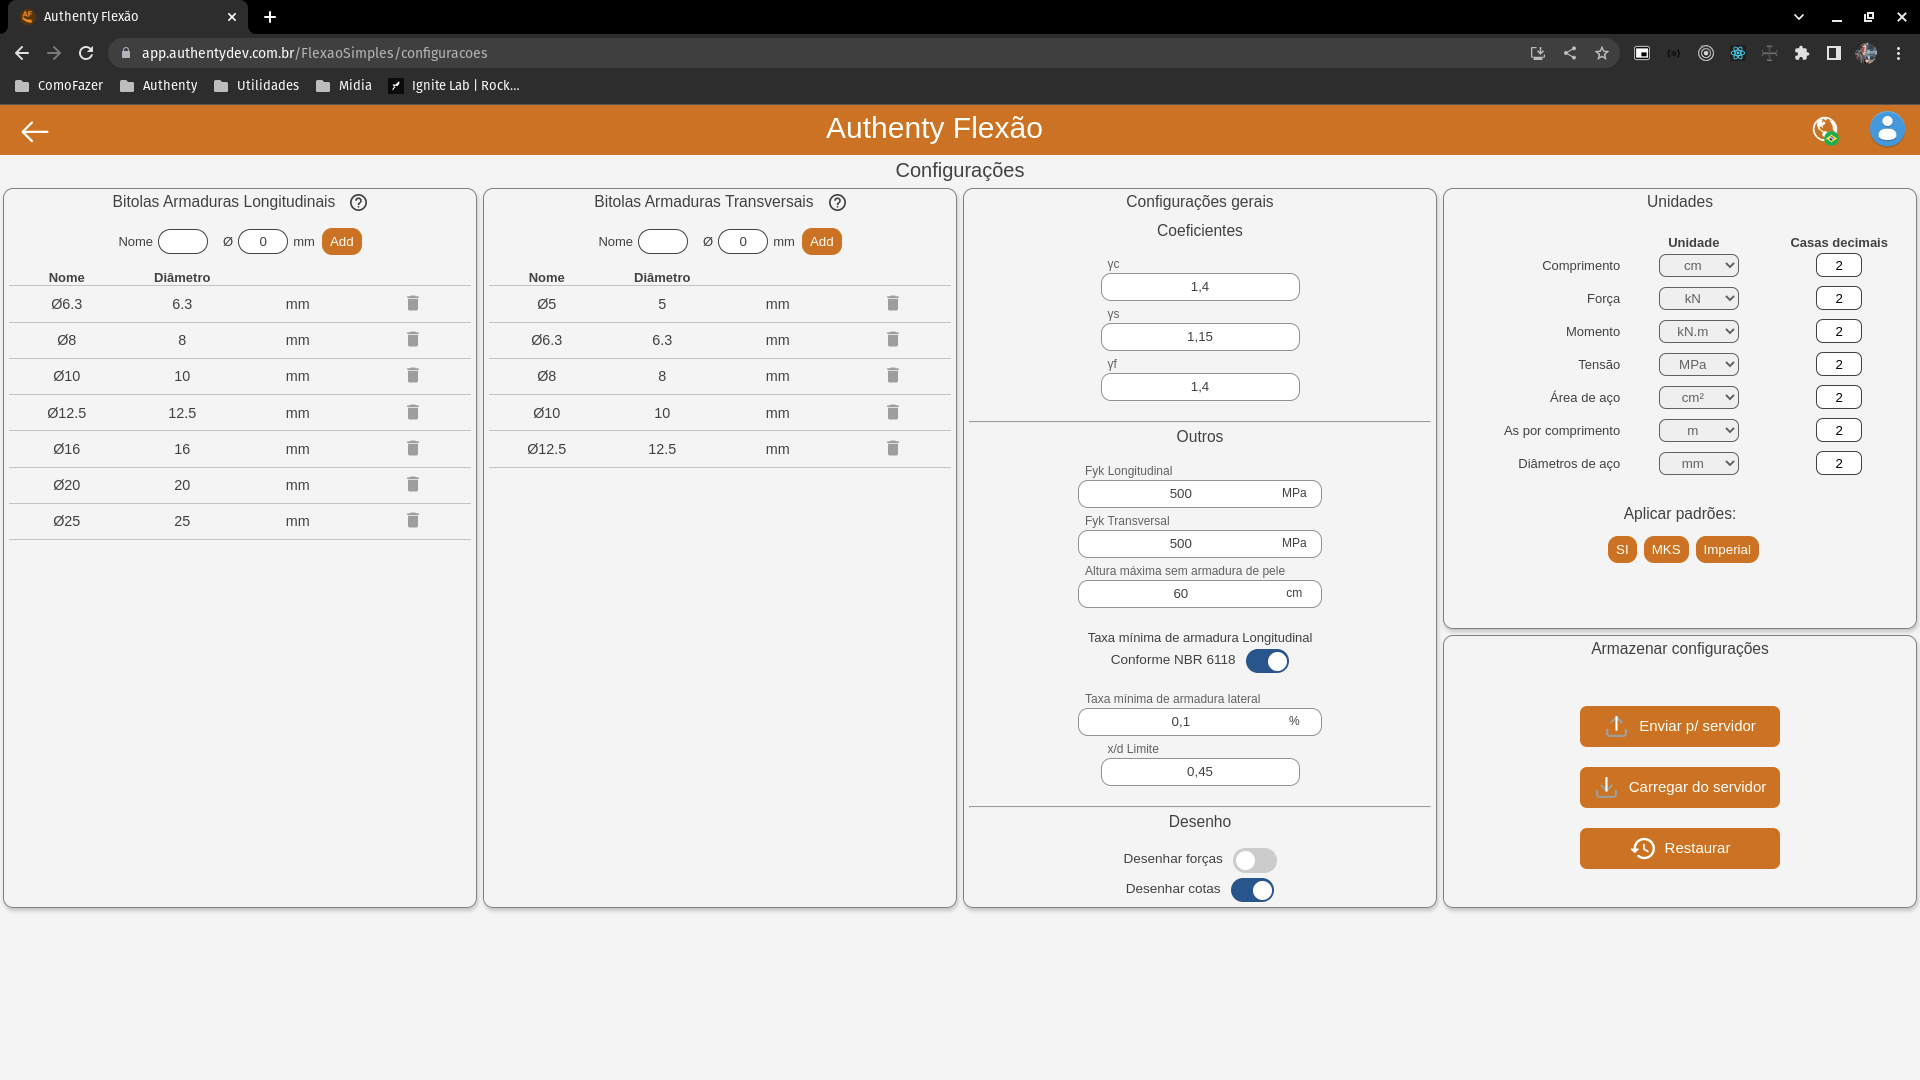Go back using the app header arrow

tap(35, 131)
